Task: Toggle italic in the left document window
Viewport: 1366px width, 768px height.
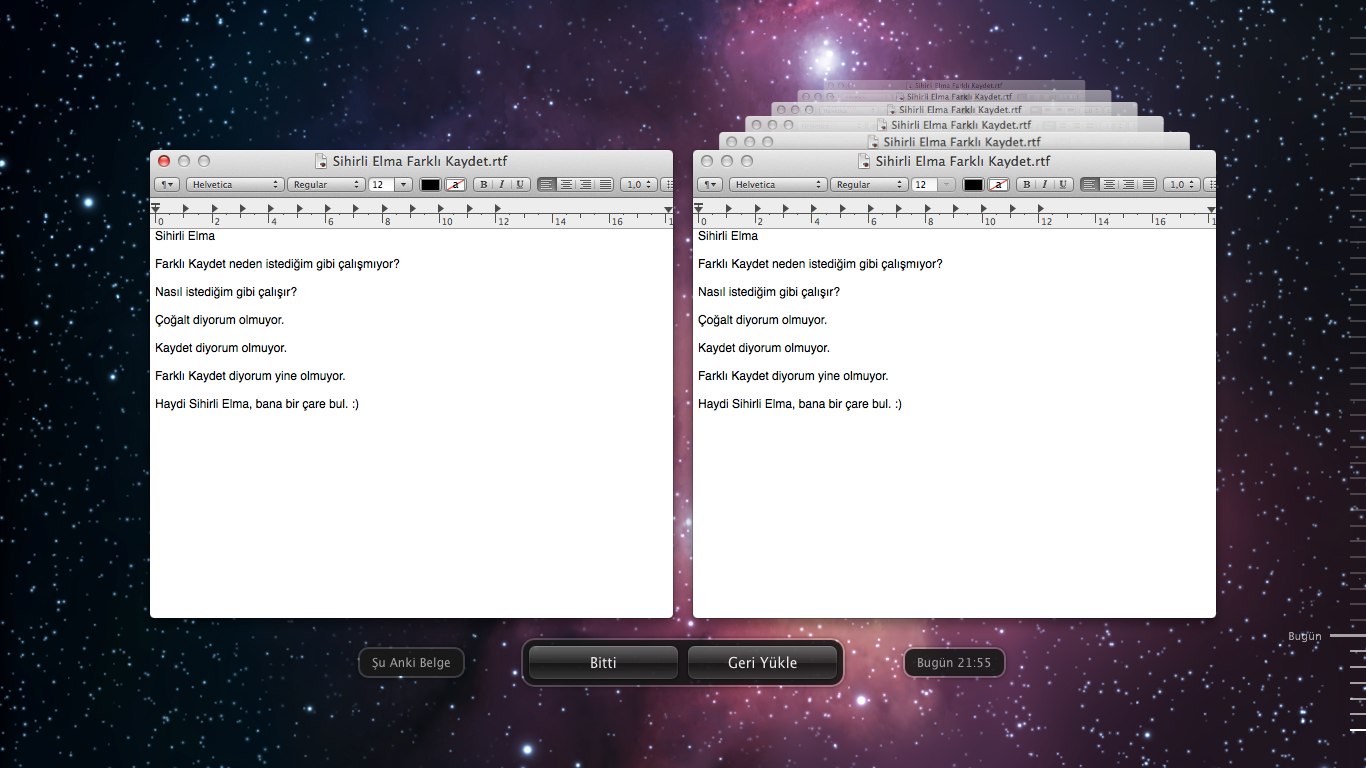Action: [501, 185]
